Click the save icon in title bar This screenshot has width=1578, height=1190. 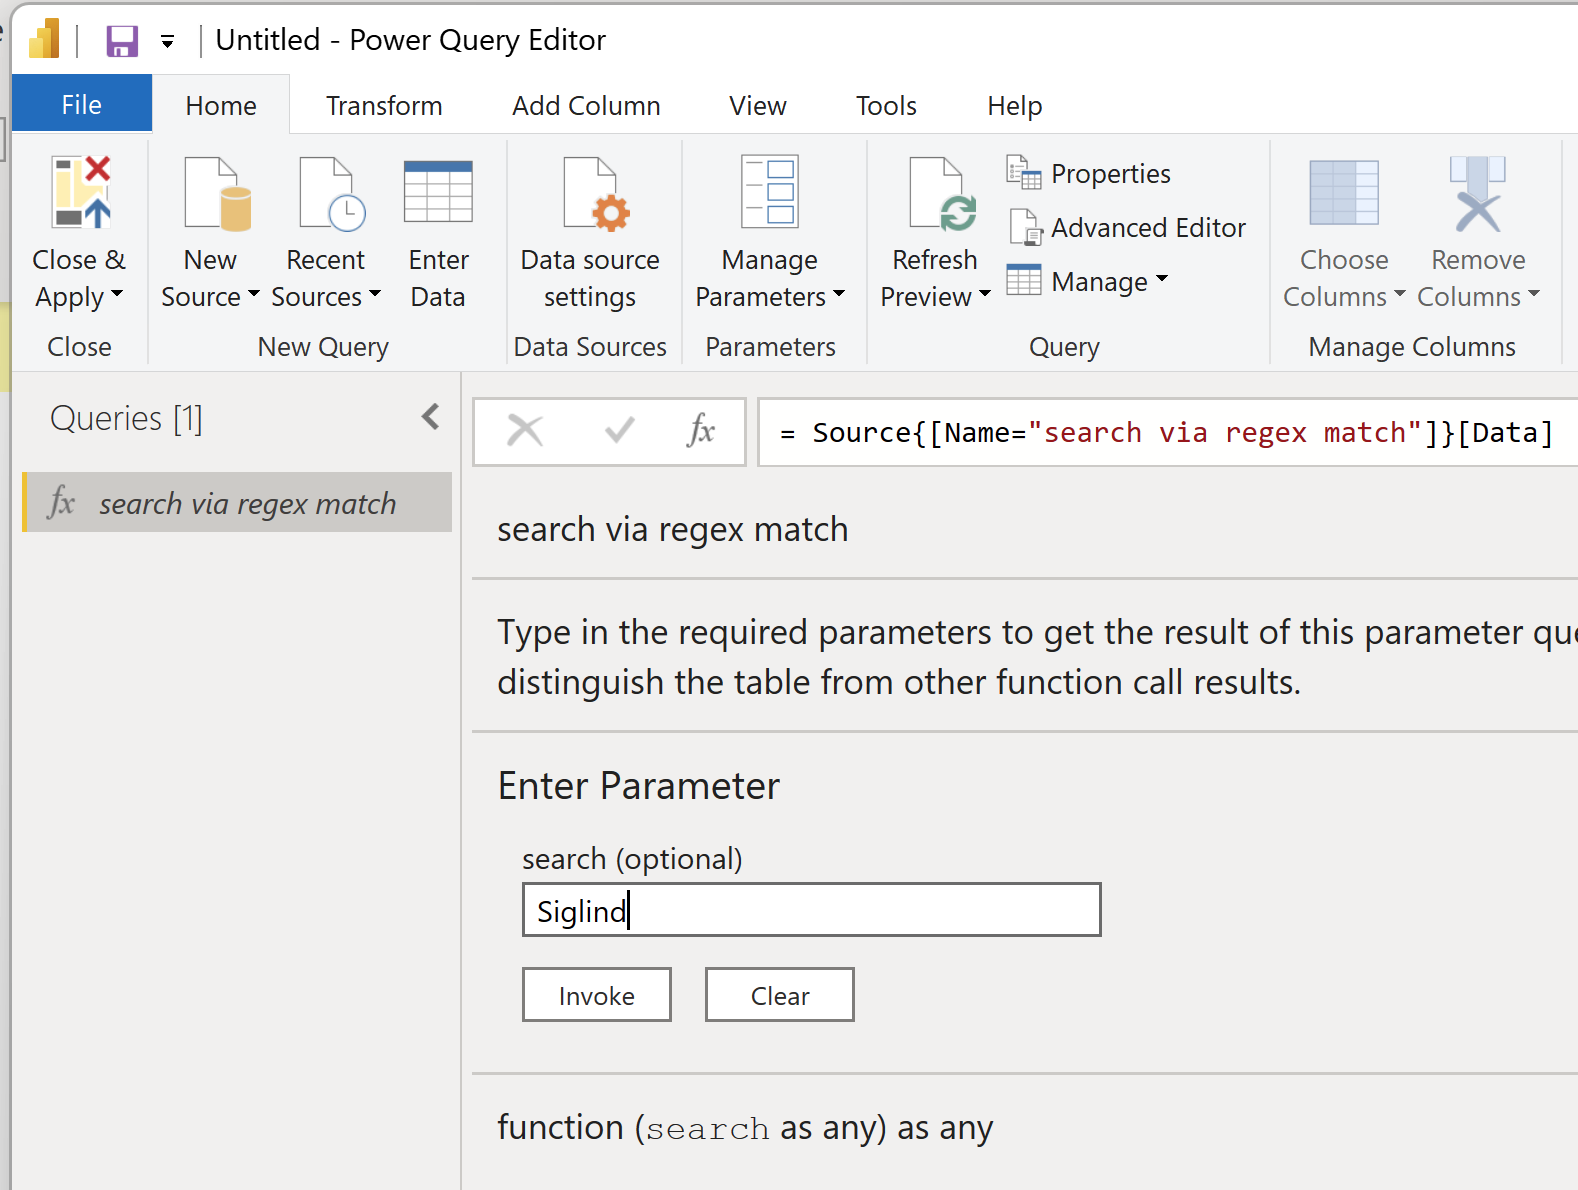pos(122,41)
